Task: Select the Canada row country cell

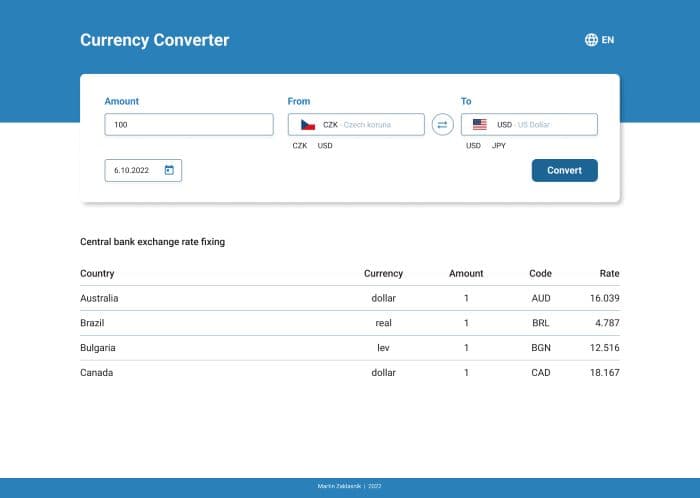Action: coord(96,373)
